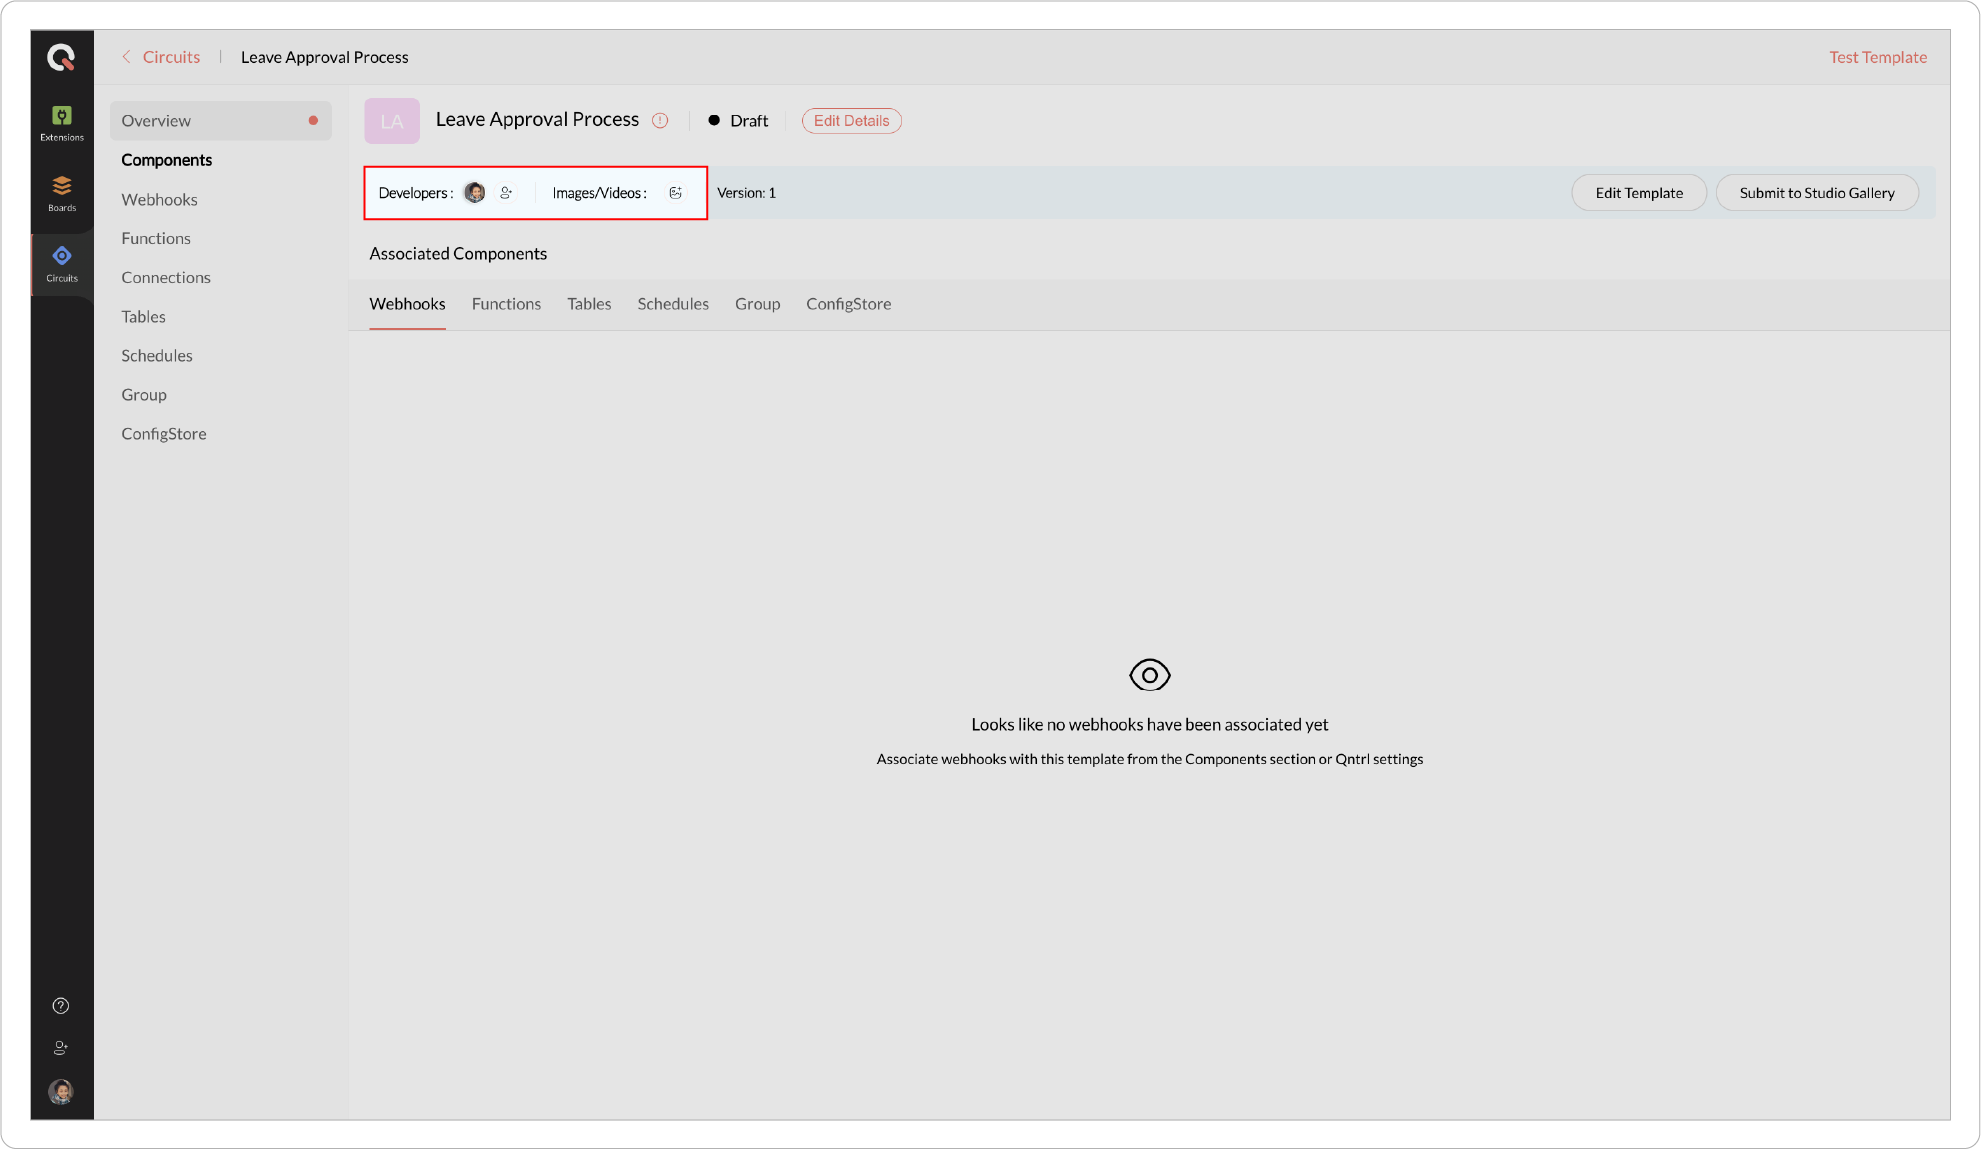Click Submit to Studio Gallery button

pyautogui.click(x=1817, y=193)
